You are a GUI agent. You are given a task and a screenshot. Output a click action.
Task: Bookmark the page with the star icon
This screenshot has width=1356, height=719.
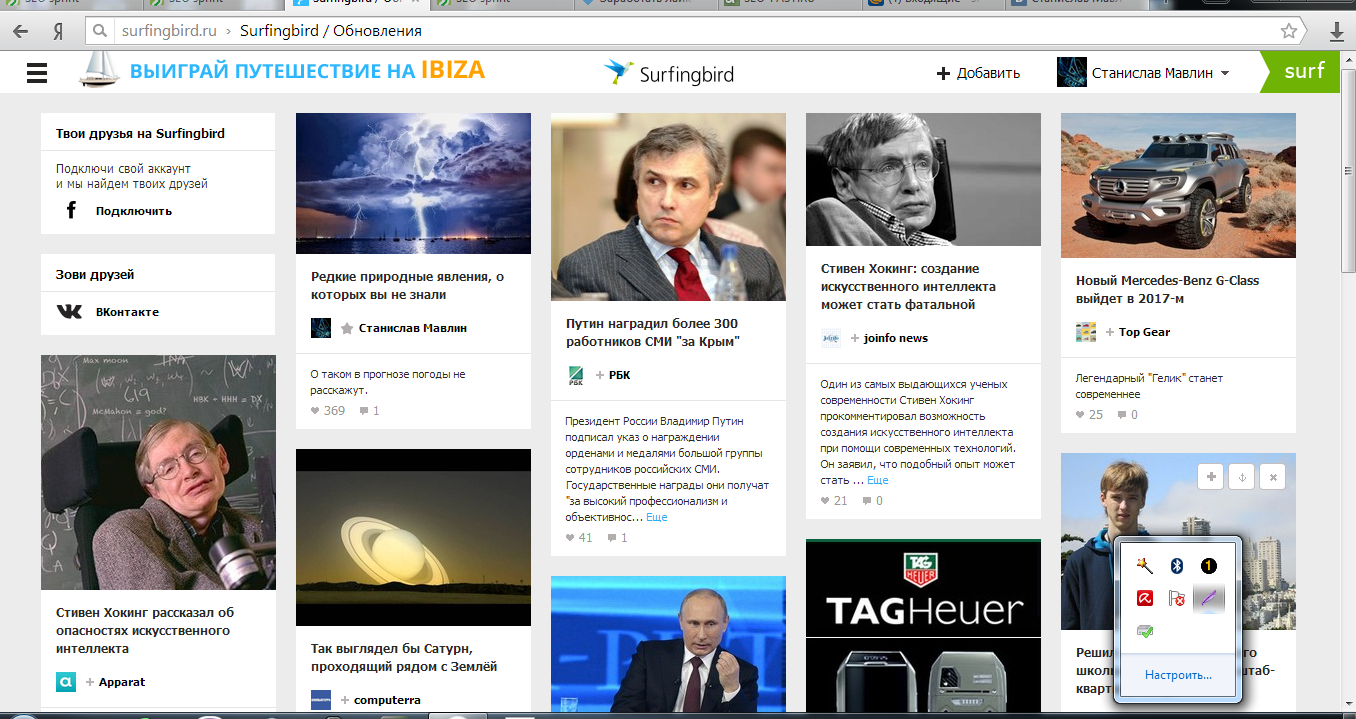pos(1289,31)
